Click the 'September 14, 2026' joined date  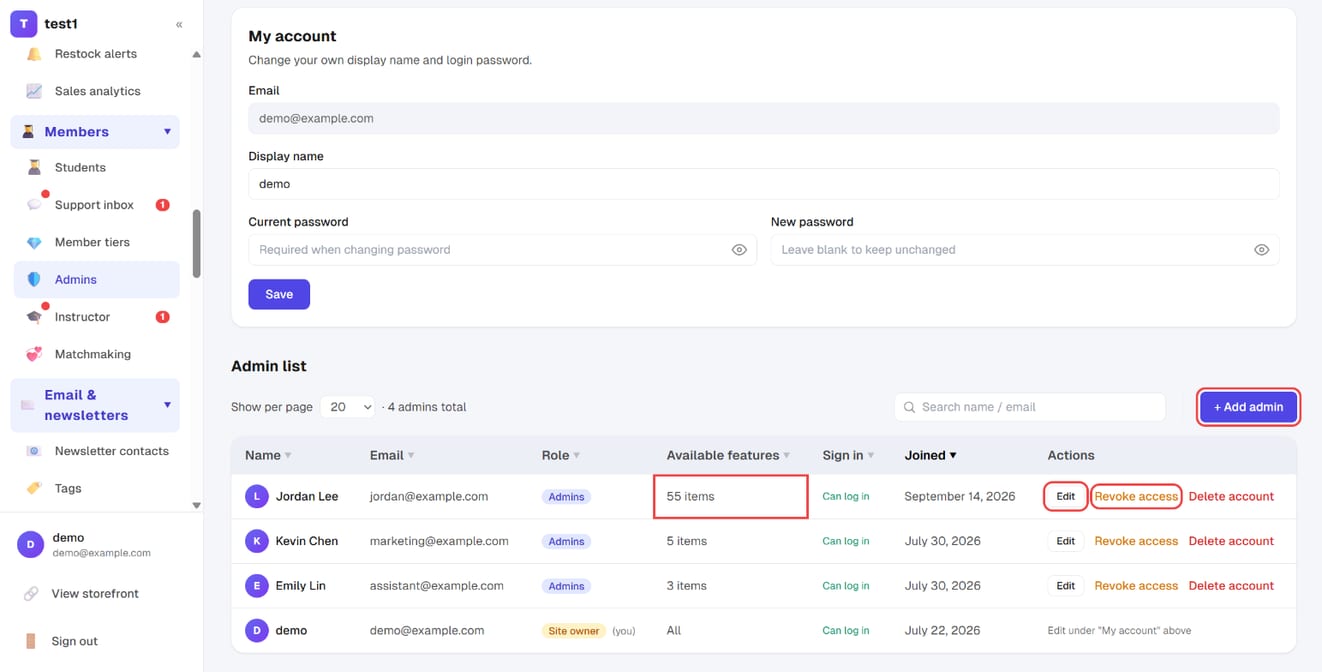click(960, 496)
